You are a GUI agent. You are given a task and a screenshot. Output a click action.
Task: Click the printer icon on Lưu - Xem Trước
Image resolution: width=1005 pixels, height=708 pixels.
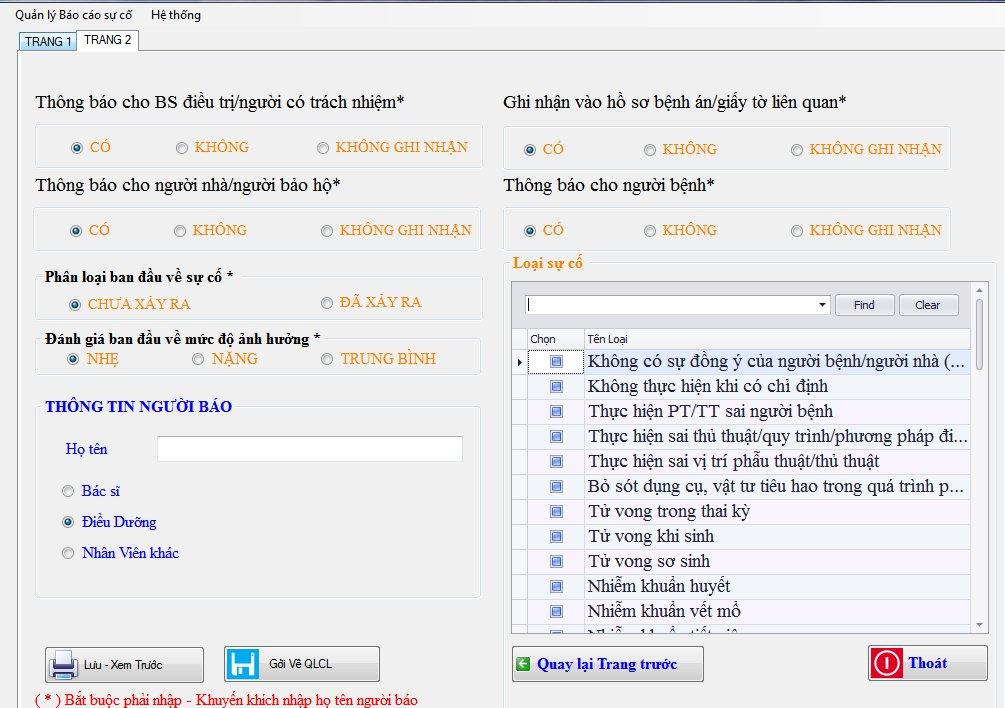pos(65,664)
